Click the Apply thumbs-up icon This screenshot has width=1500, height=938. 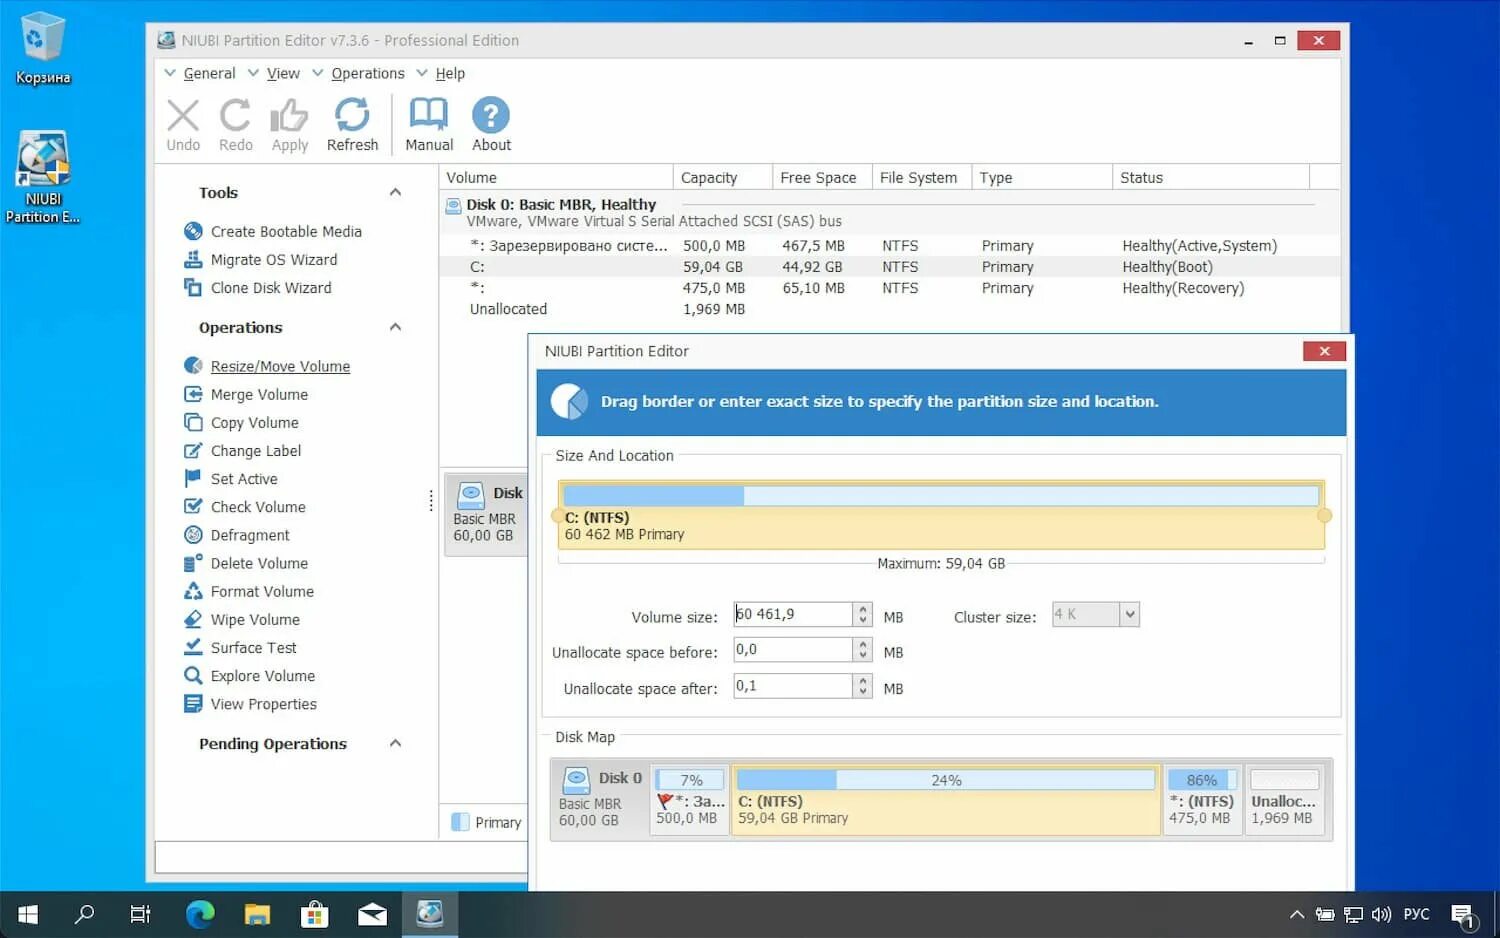coord(289,116)
